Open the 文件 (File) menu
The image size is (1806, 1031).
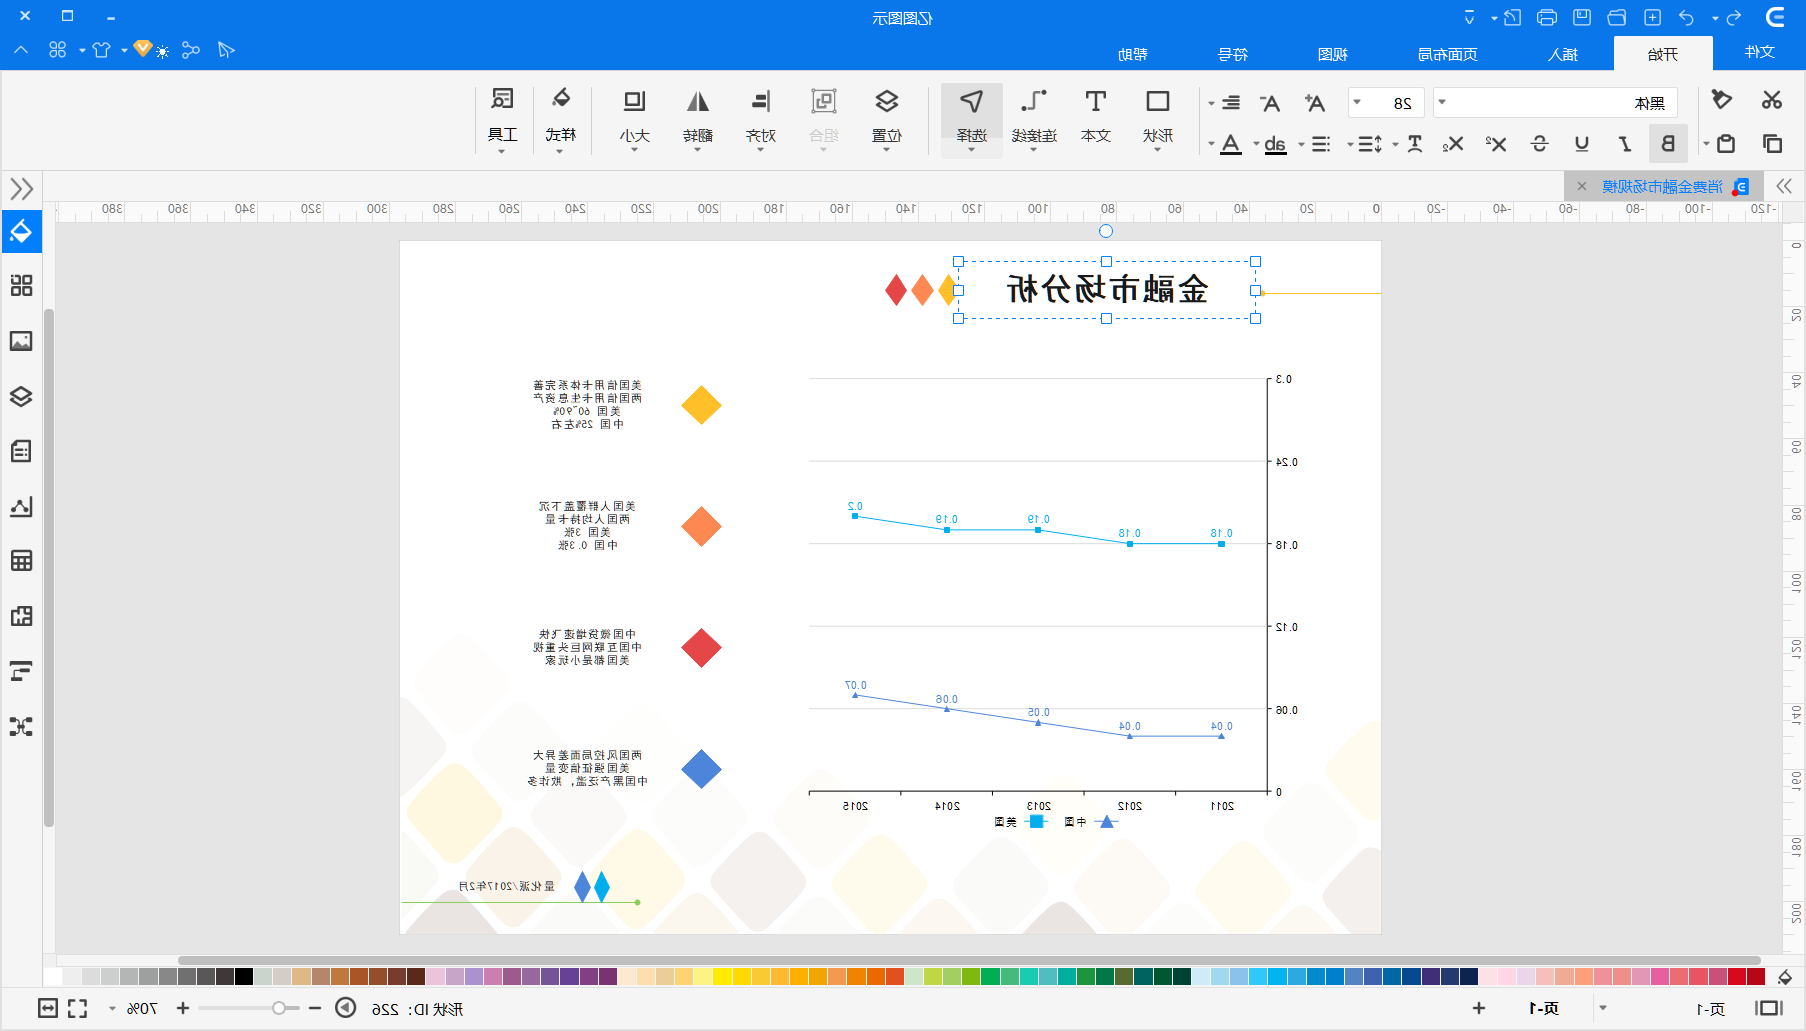coord(1760,52)
